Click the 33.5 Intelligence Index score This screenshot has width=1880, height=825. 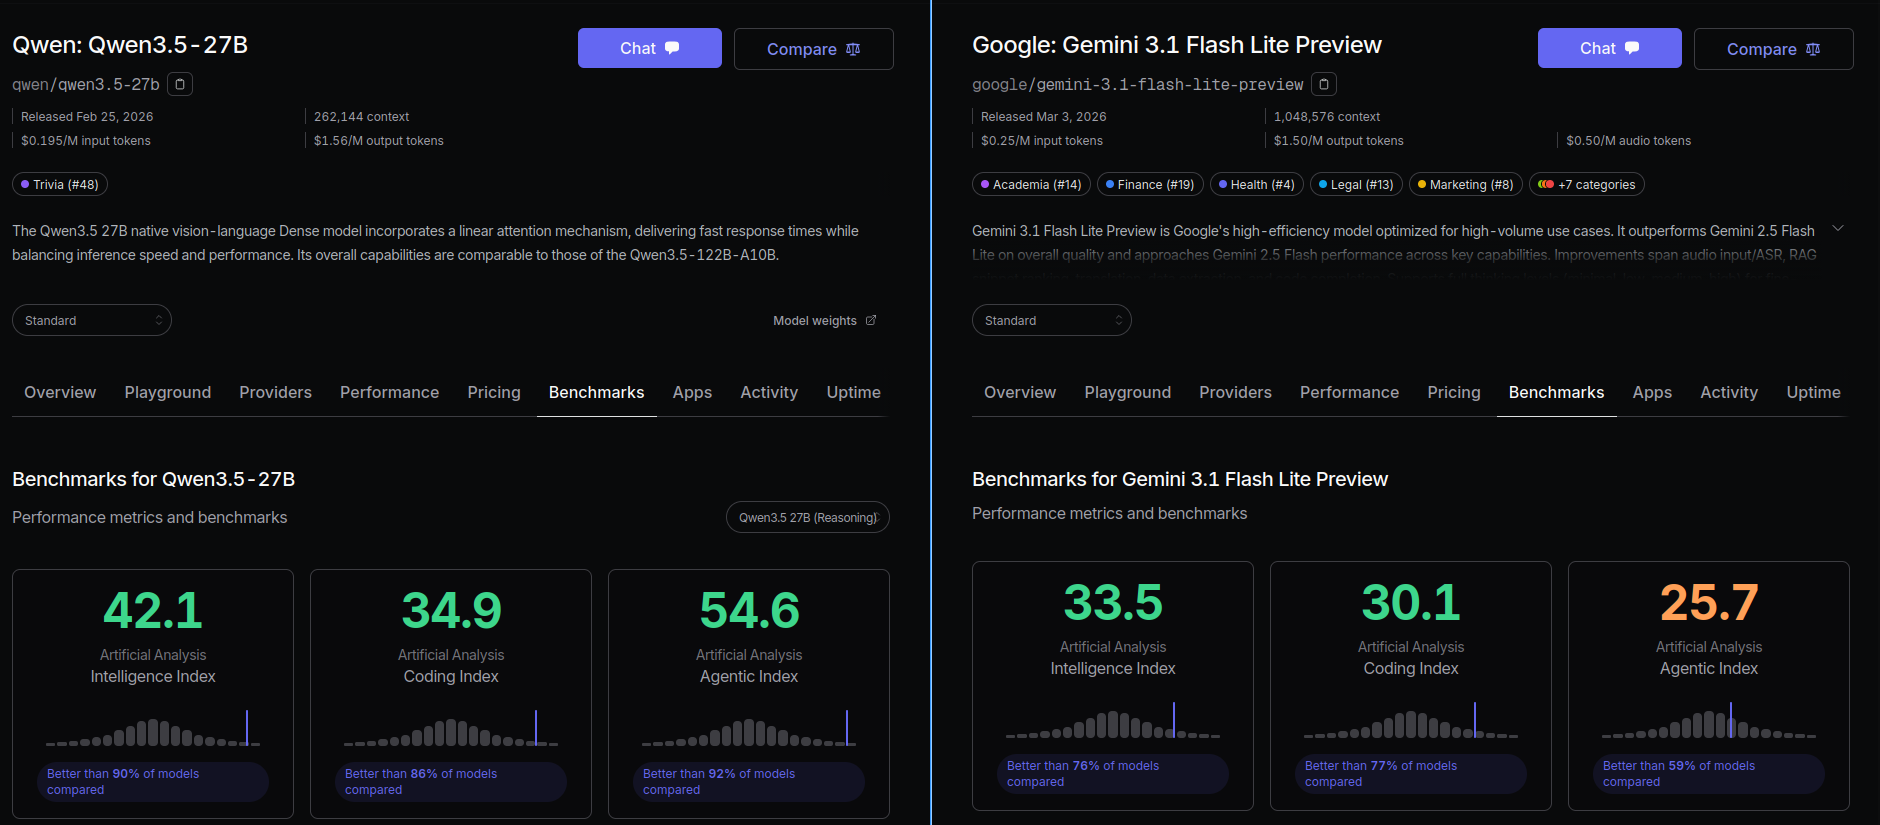pos(1113,602)
